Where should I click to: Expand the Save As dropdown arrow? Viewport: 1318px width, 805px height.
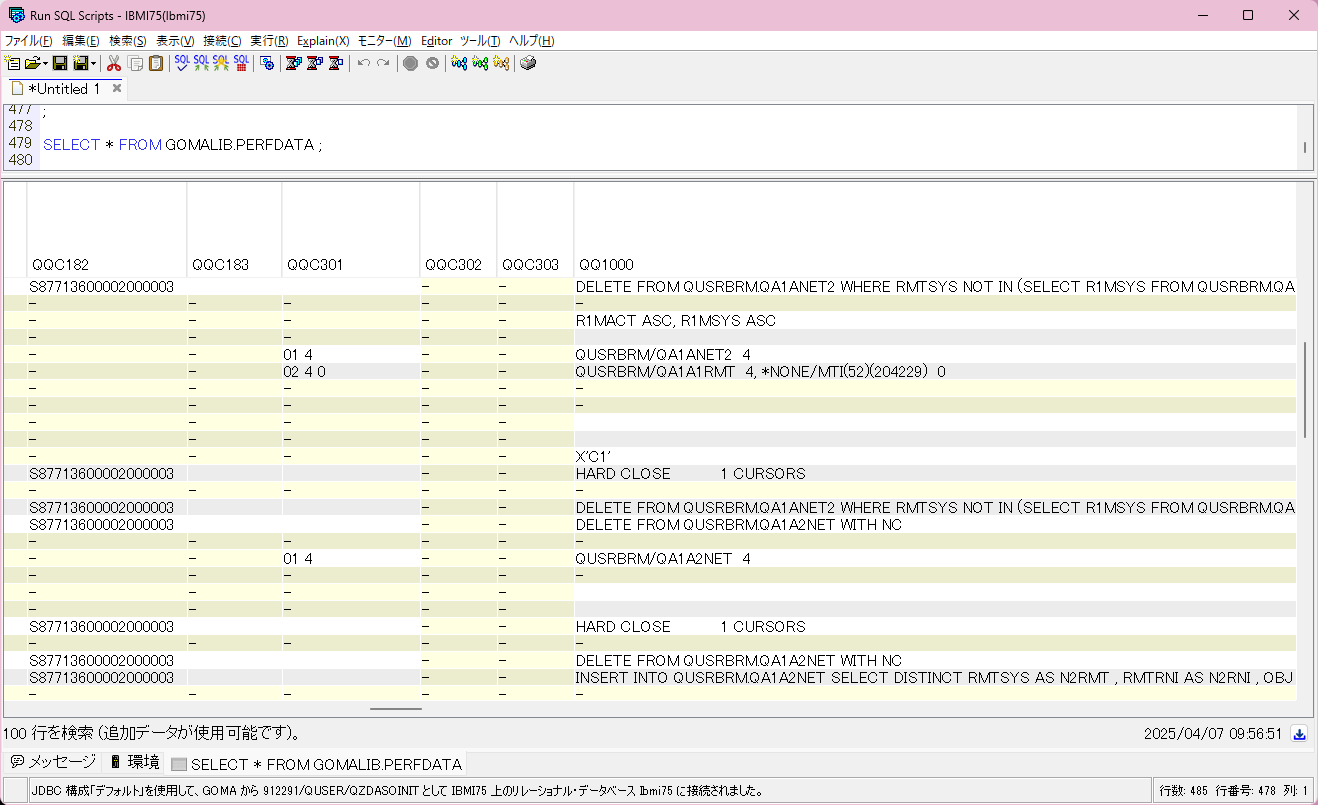click(93, 63)
